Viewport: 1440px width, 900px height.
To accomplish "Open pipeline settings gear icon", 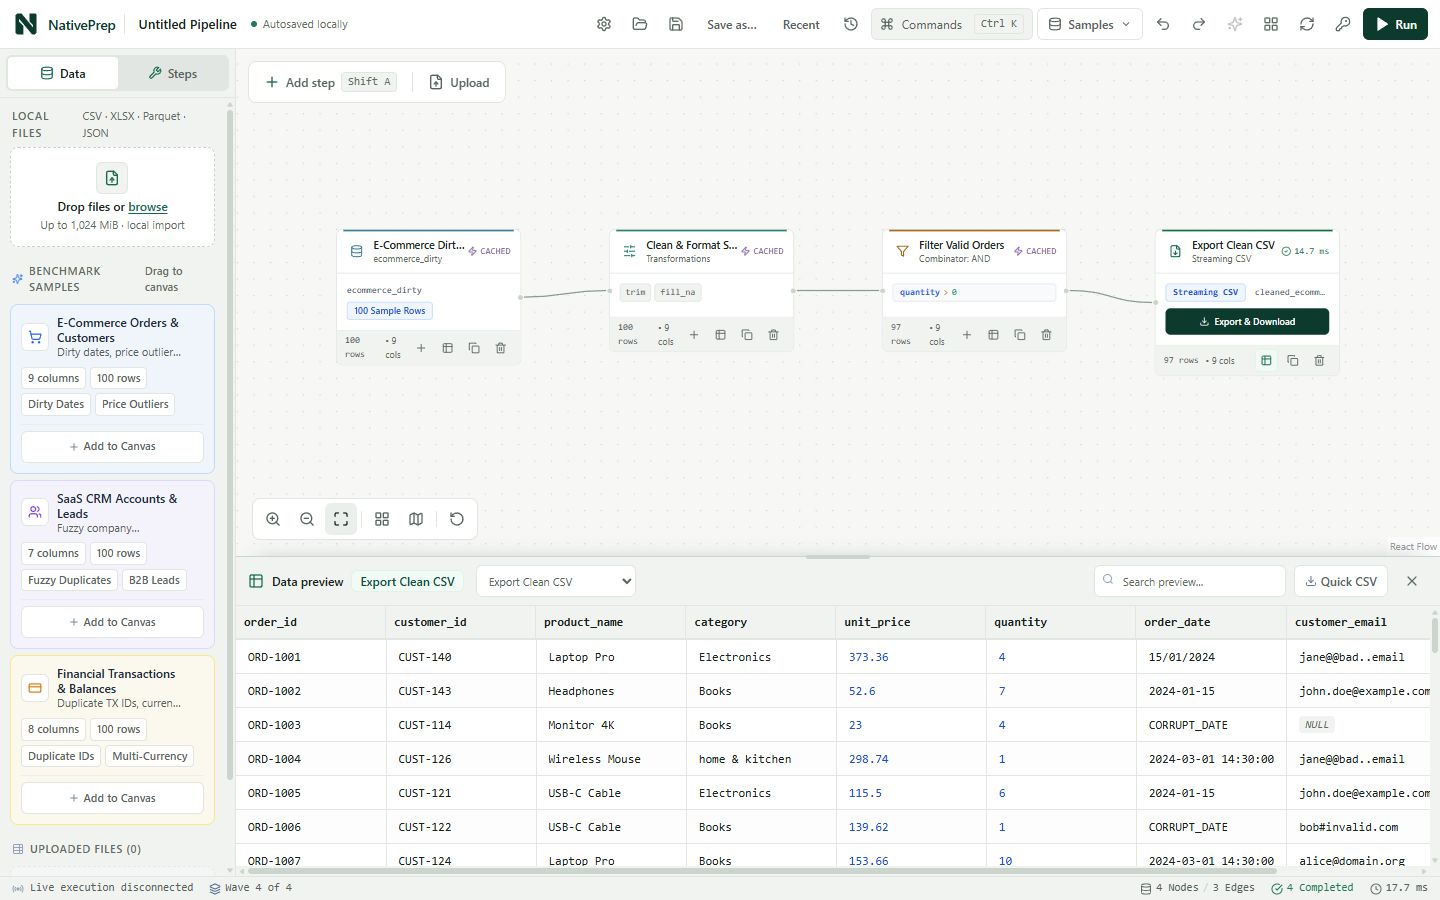I will 604,24.
